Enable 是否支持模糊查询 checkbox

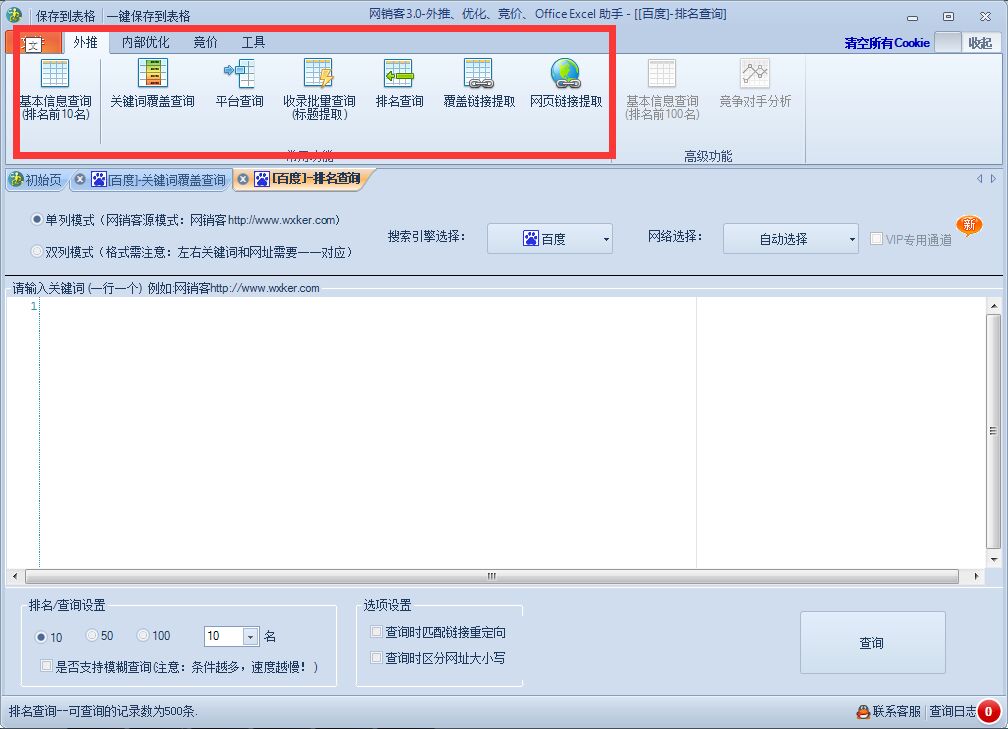(x=46, y=665)
